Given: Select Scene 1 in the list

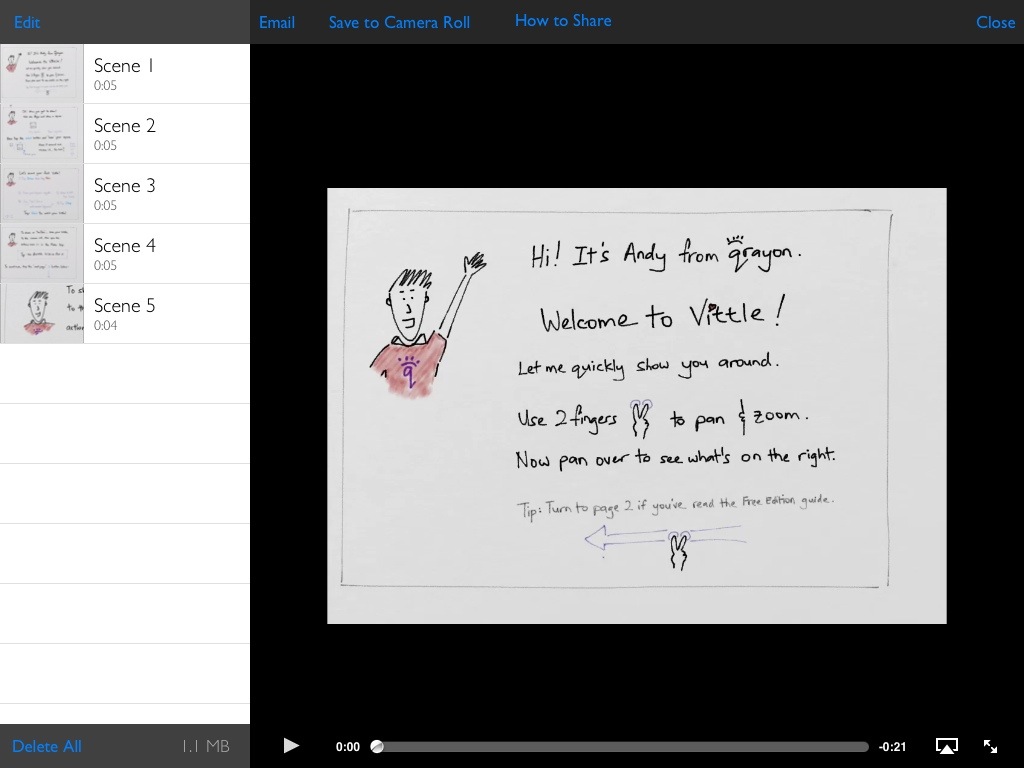Looking at the screenshot, I should pyautogui.click(x=125, y=74).
